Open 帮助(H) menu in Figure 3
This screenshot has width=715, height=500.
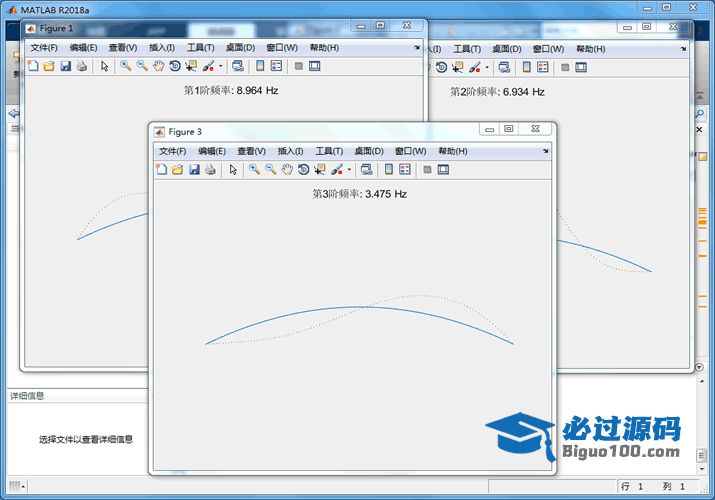453,151
